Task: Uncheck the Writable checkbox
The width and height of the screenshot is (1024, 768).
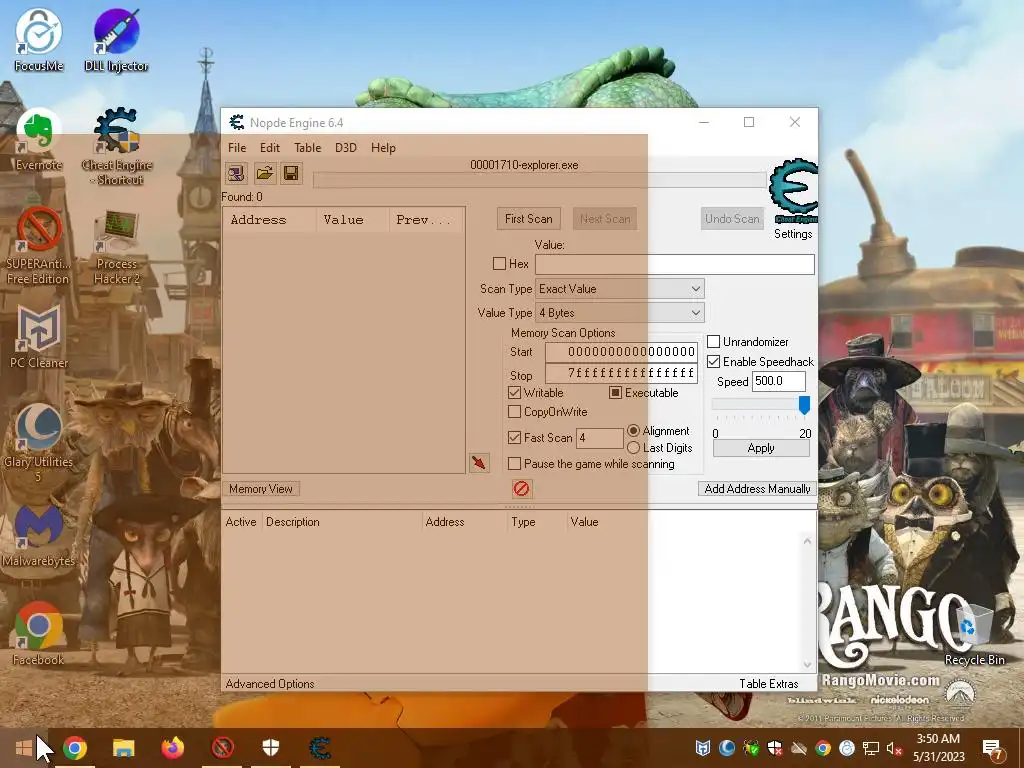Action: point(515,392)
